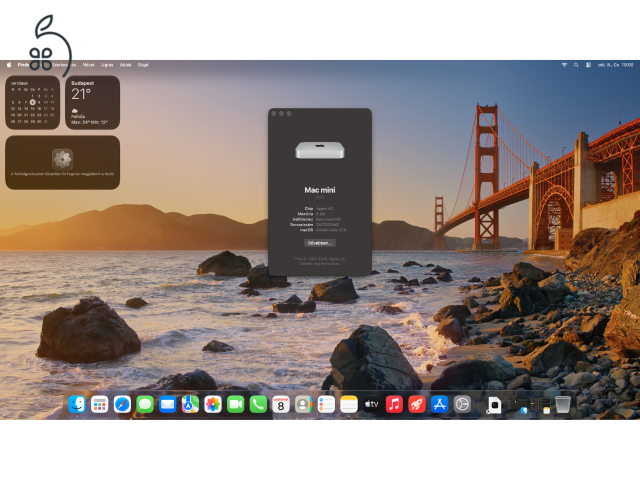Open the Photos app in dock
640x480 pixels.
(213, 404)
